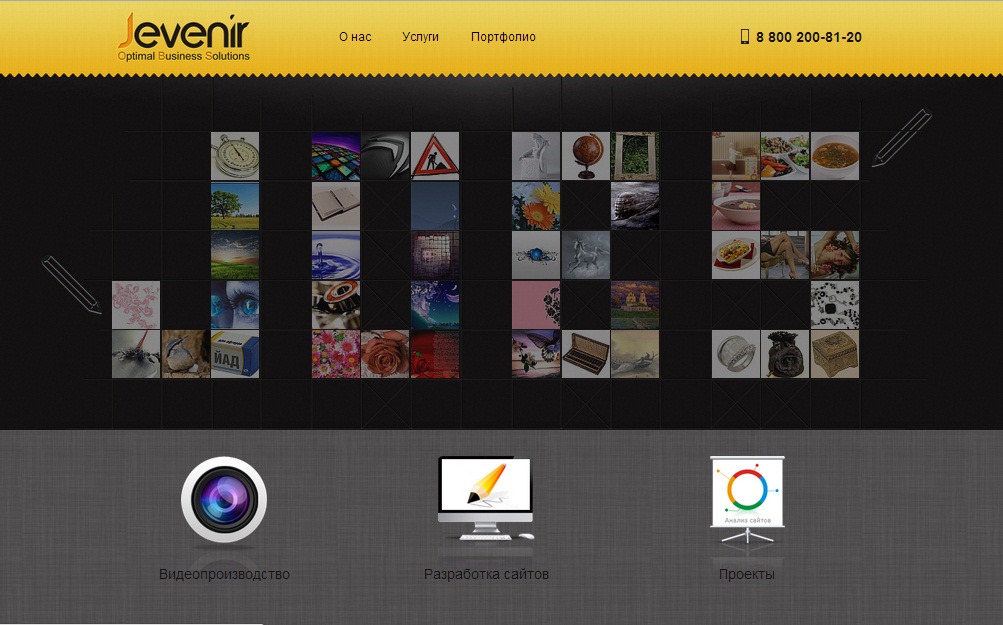This screenshot has width=1003, height=625.
Task: Open the orange rose thumbnail
Action: pyautogui.click(x=385, y=354)
